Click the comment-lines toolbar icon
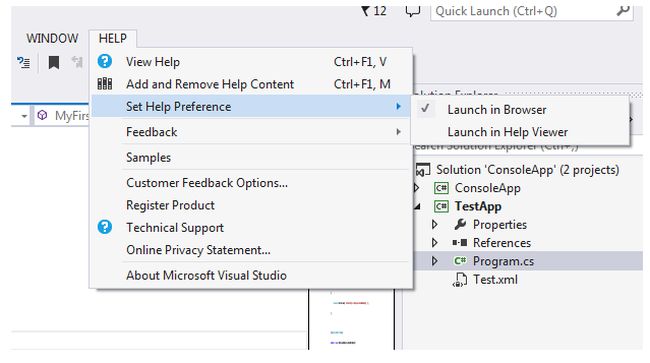The image size is (650, 363). coord(24,63)
